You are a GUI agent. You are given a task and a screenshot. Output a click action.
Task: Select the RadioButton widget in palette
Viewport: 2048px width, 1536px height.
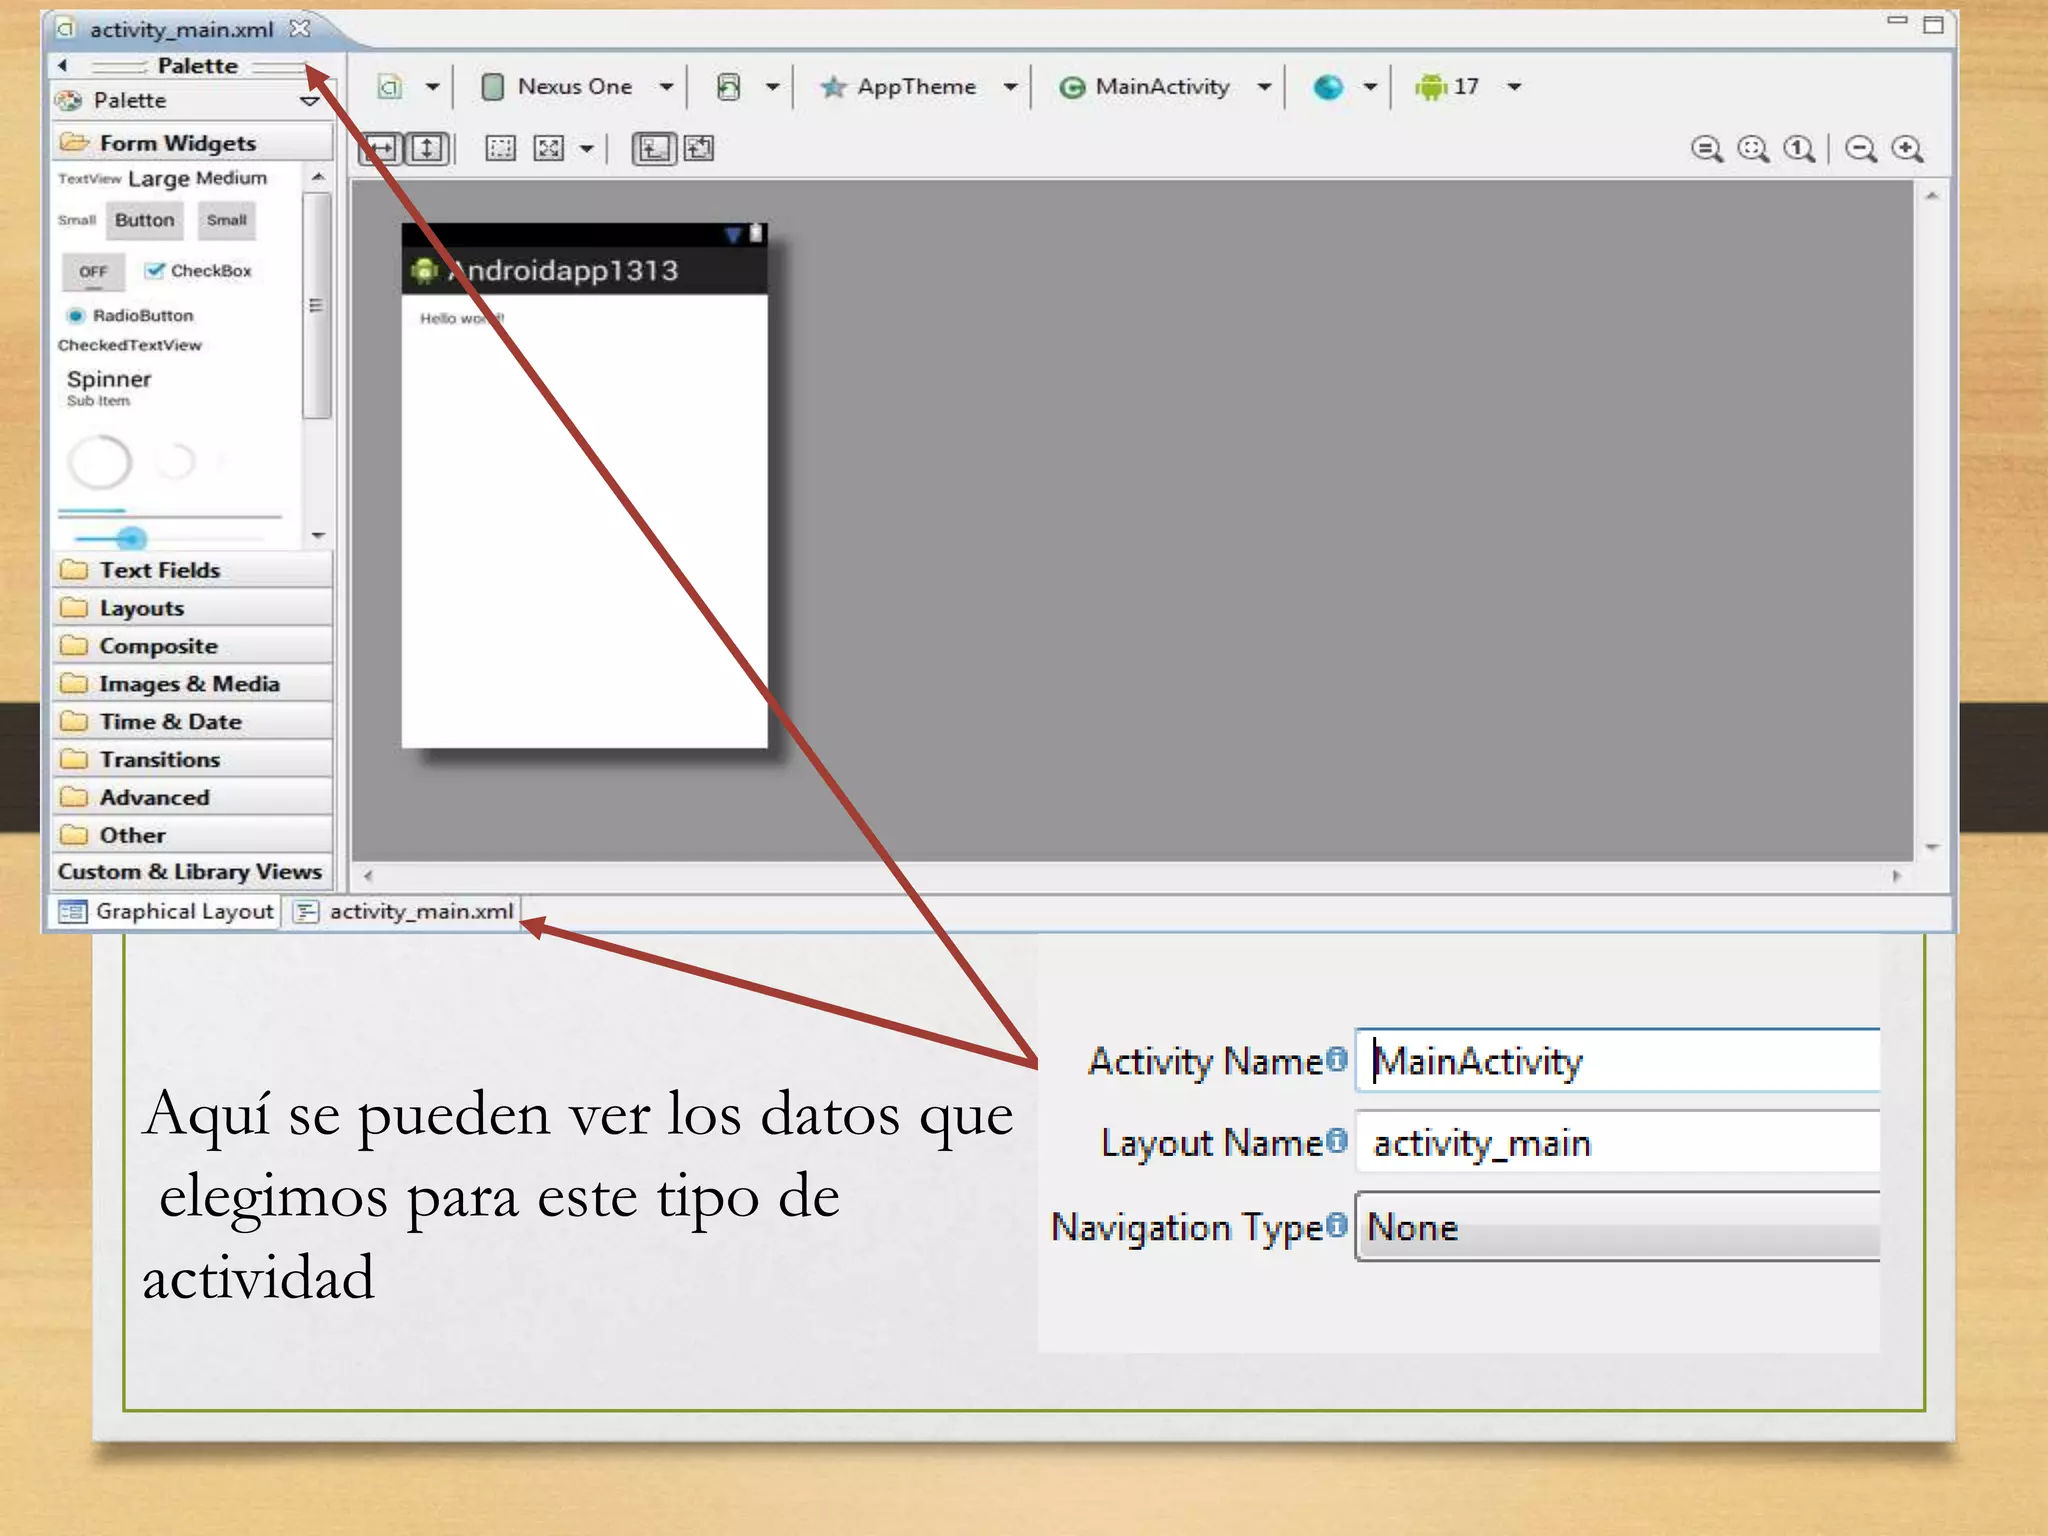point(130,315)
